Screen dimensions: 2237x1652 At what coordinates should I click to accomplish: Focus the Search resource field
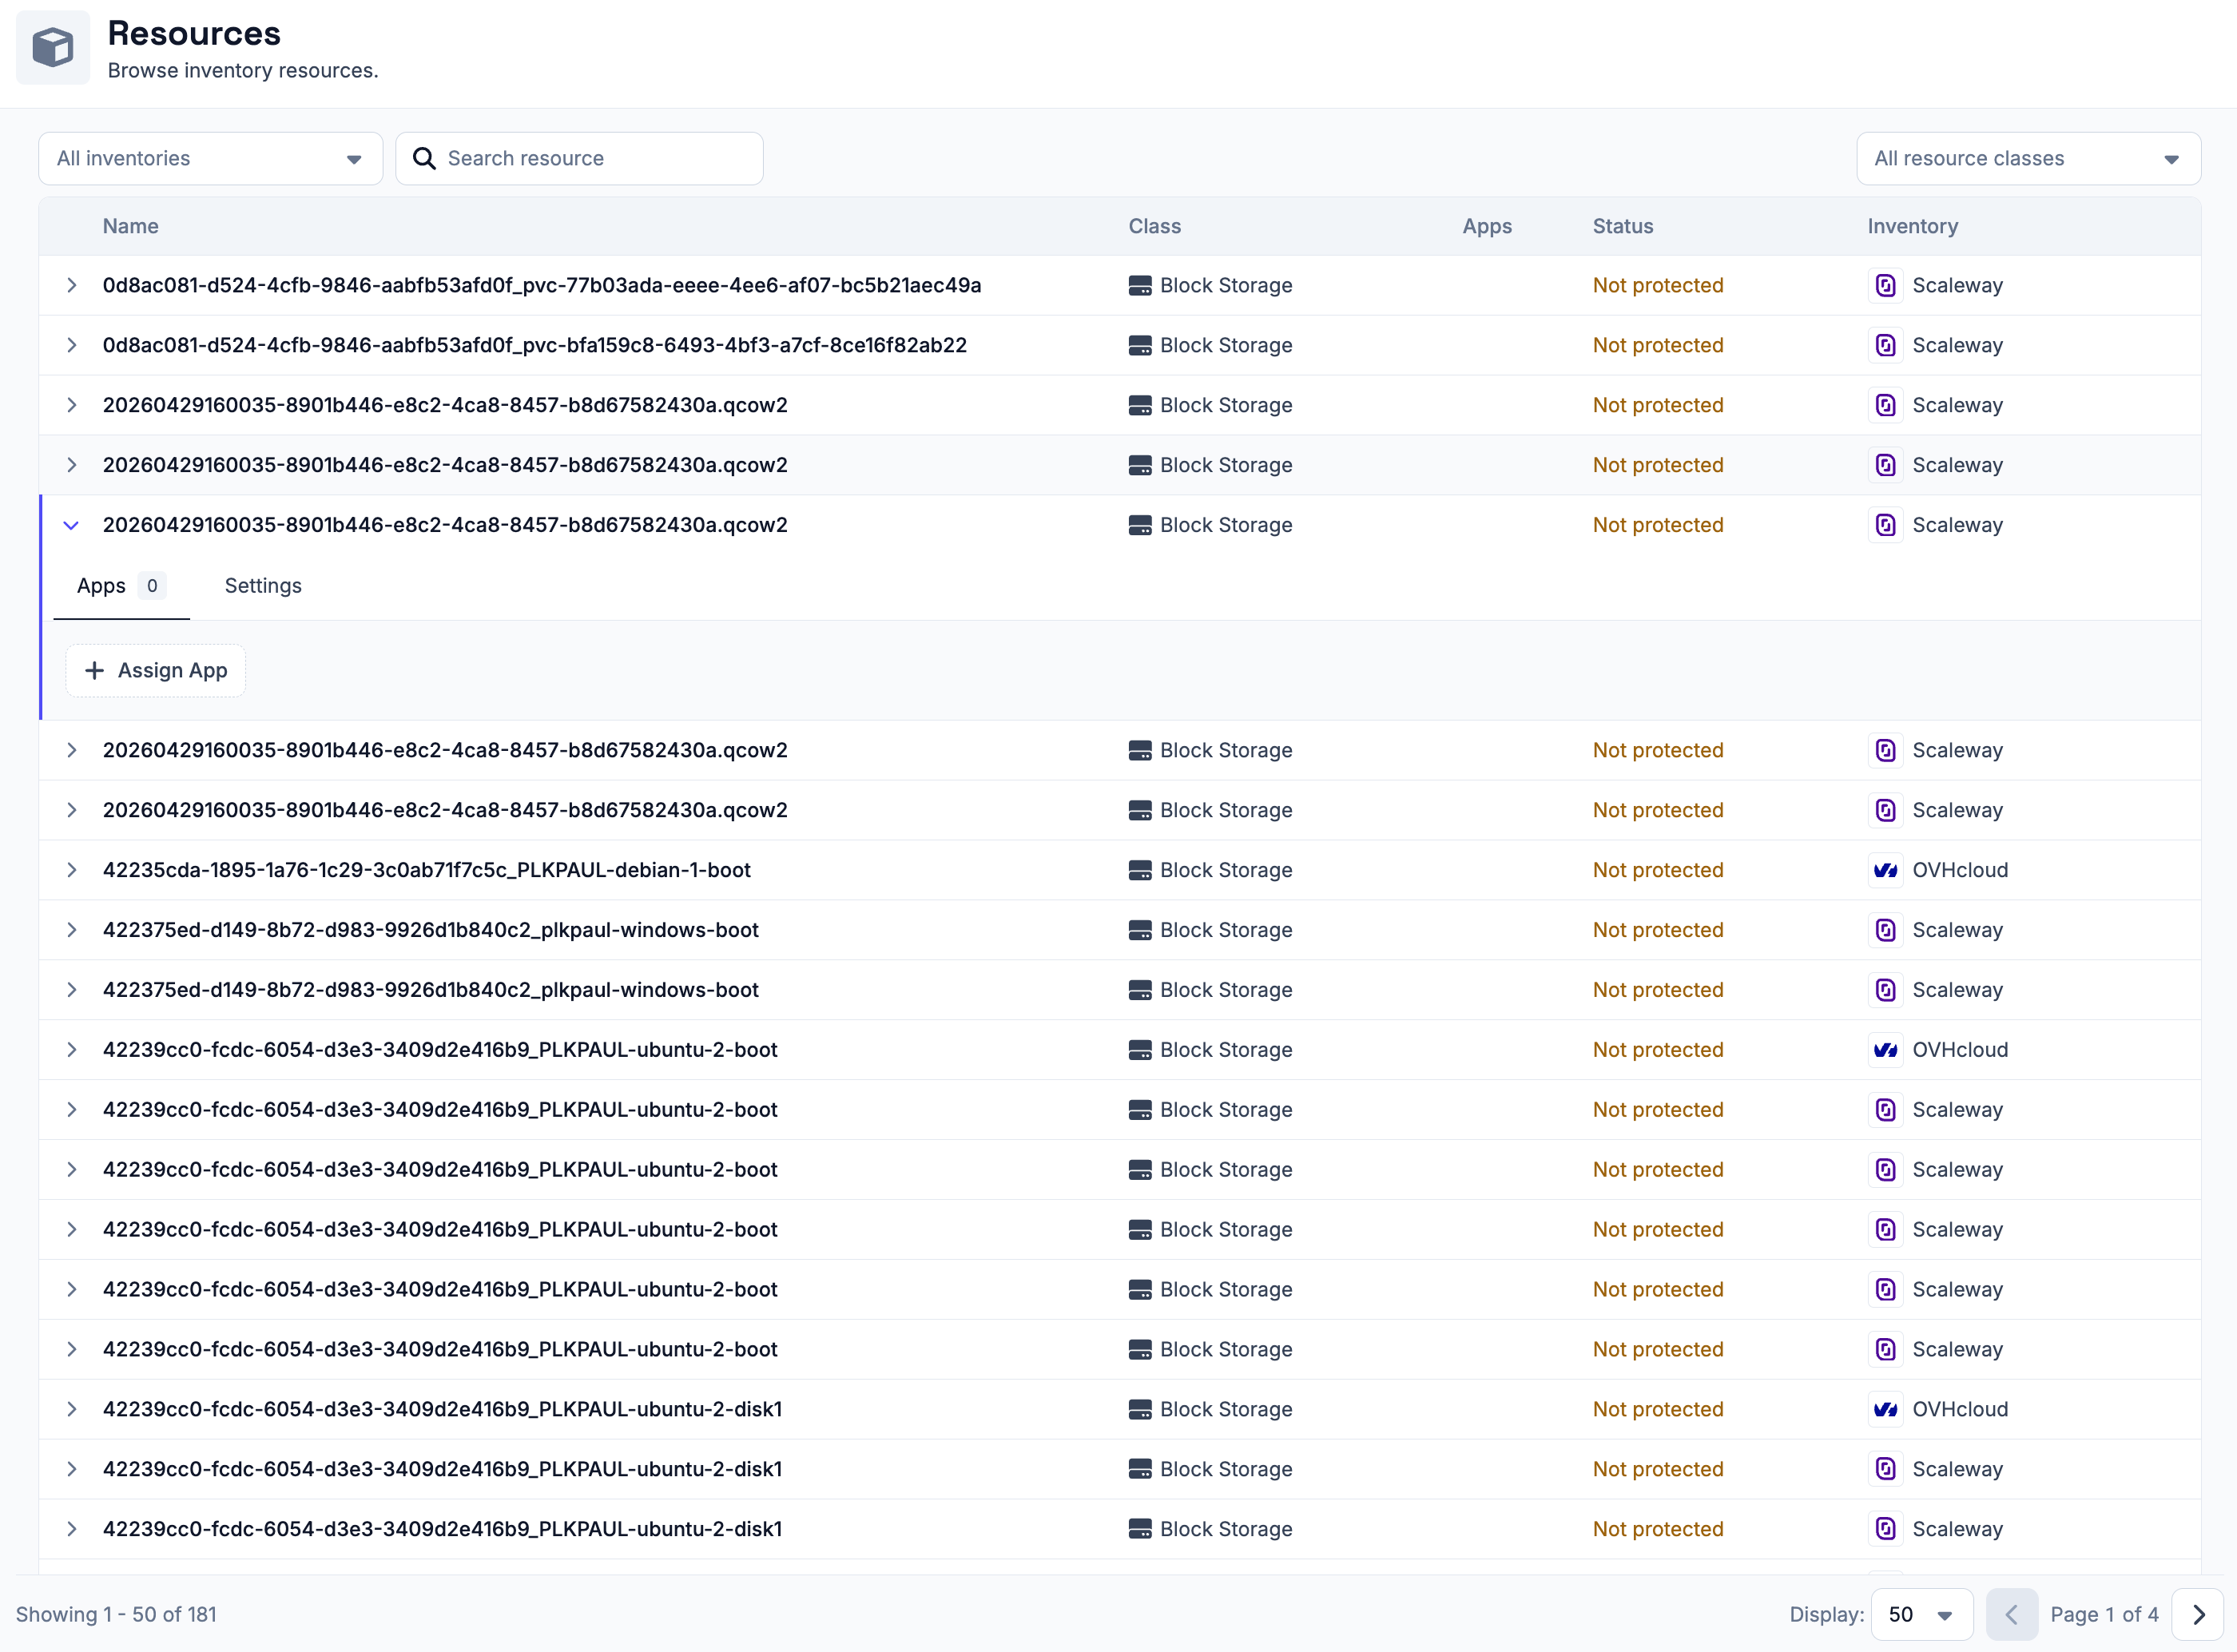tap(580, 159)
